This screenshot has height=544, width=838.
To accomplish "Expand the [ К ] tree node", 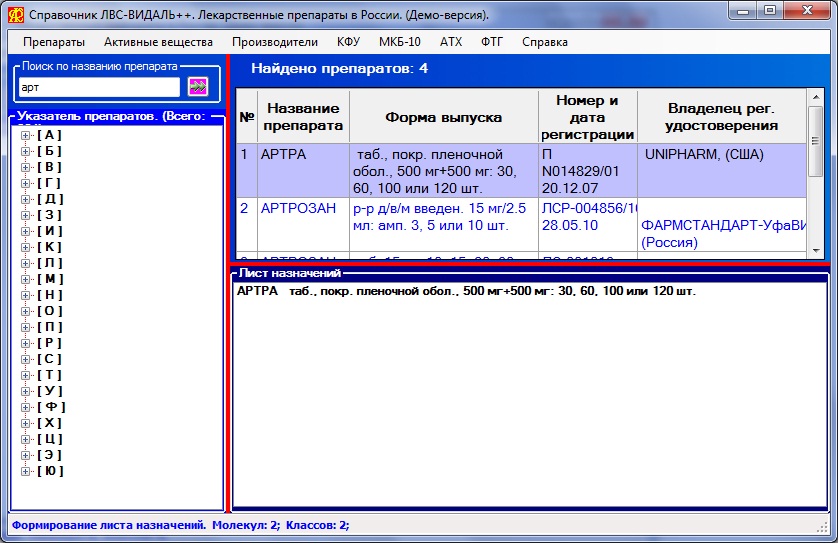I will point(25,248).
